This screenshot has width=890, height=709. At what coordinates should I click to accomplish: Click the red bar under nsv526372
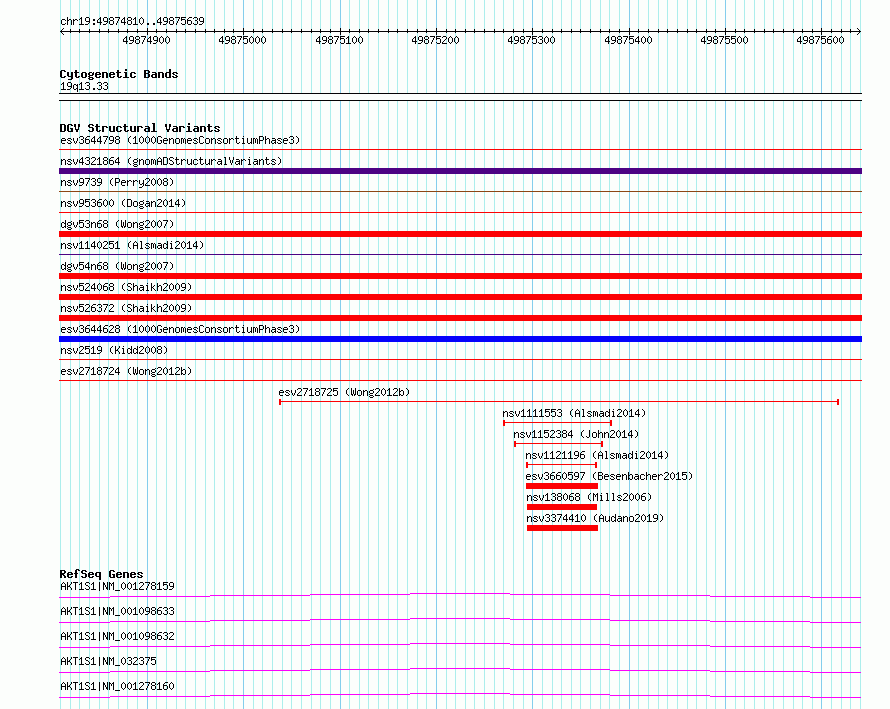(x=460, y=318)
